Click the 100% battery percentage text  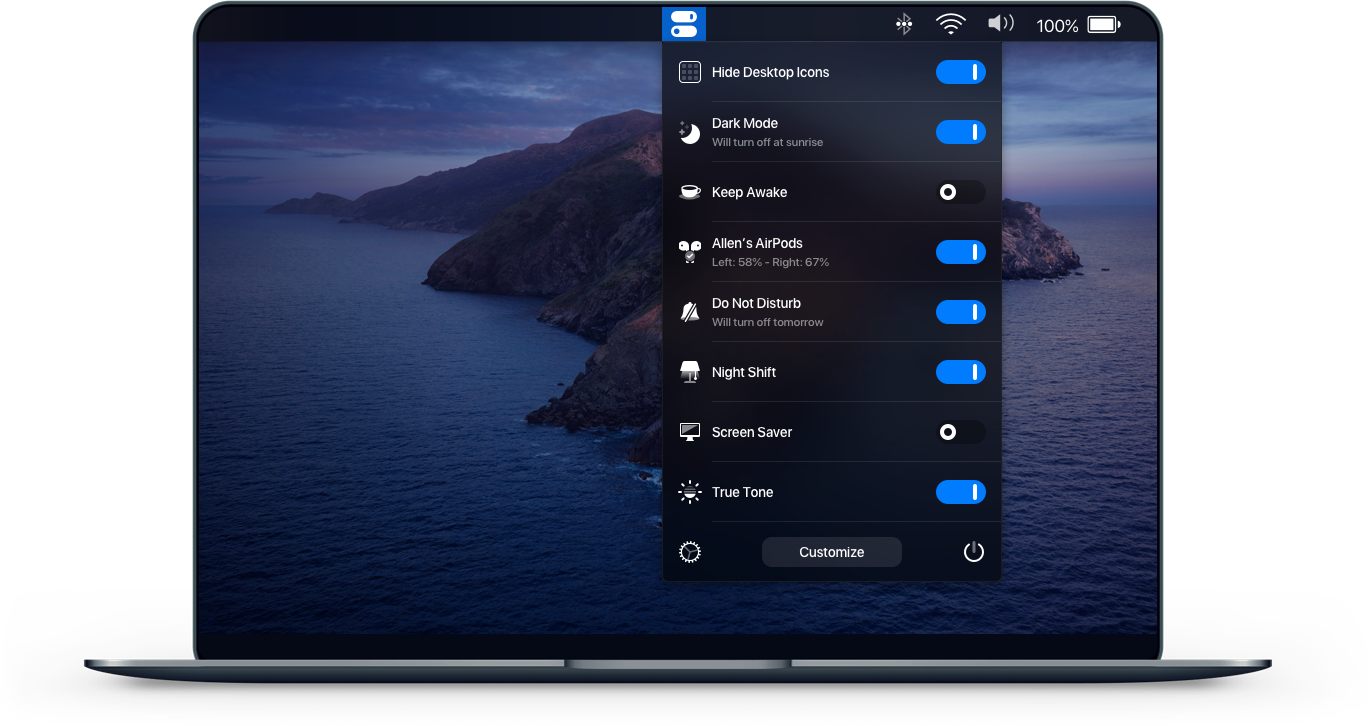1057,26
